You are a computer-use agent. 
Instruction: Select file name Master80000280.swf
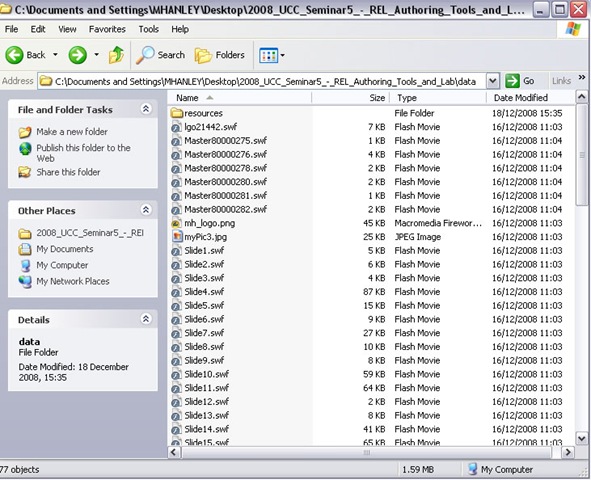coord(225,182)
